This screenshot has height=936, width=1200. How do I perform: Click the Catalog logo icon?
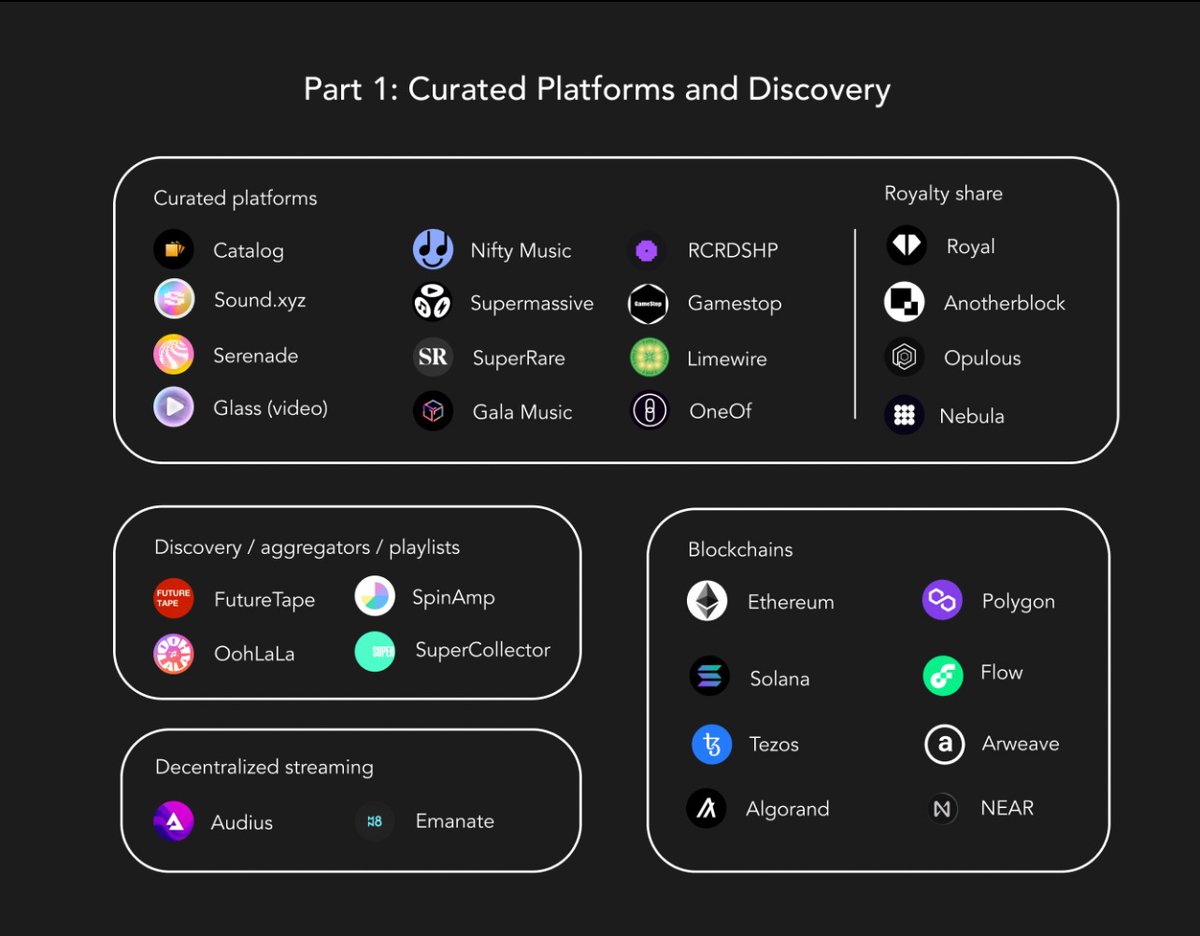[174, 250]
